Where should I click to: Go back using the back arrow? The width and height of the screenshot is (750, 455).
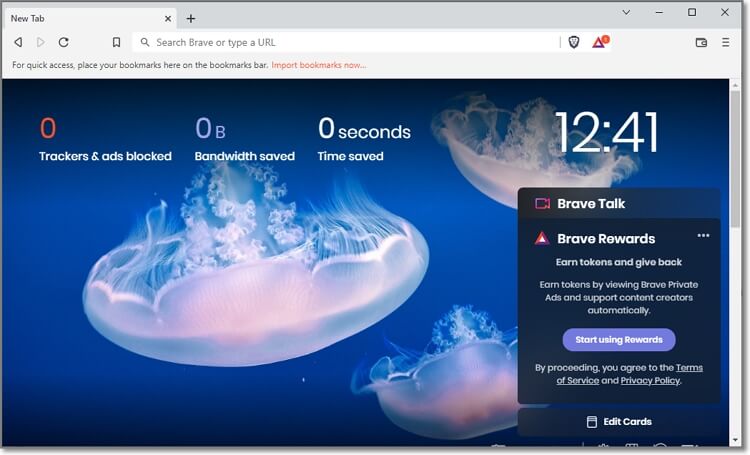point(18,42)
